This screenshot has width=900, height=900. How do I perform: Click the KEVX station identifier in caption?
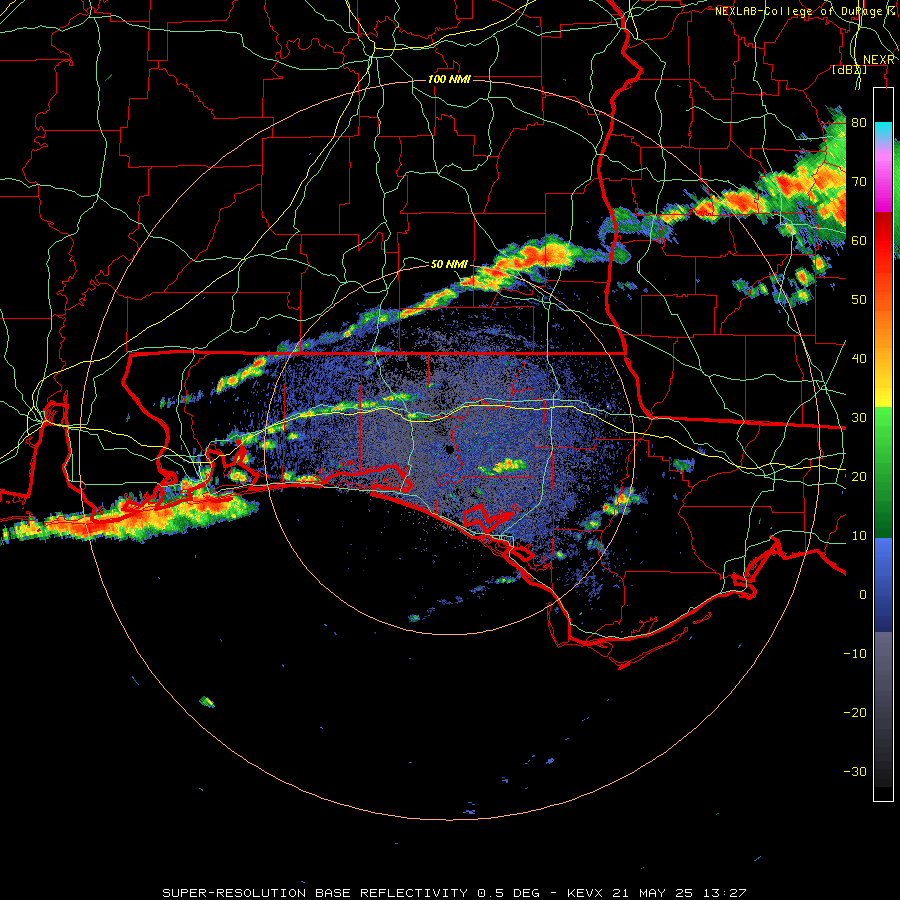(587, 893)
